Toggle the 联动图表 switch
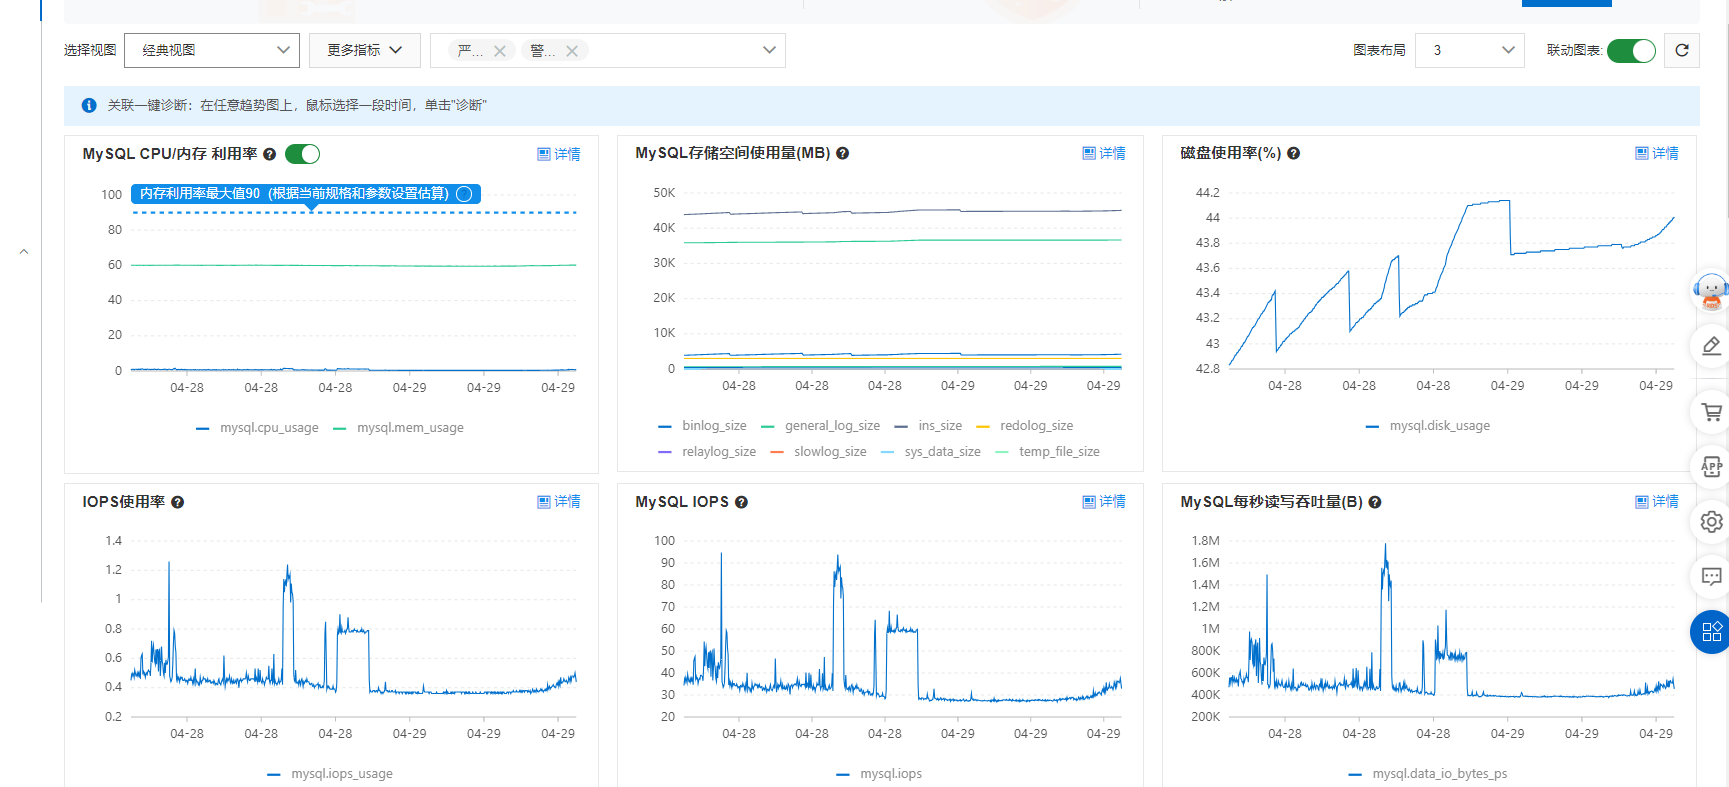The width and height of the screenshot is (1729, 787). tap(1631, 50)
